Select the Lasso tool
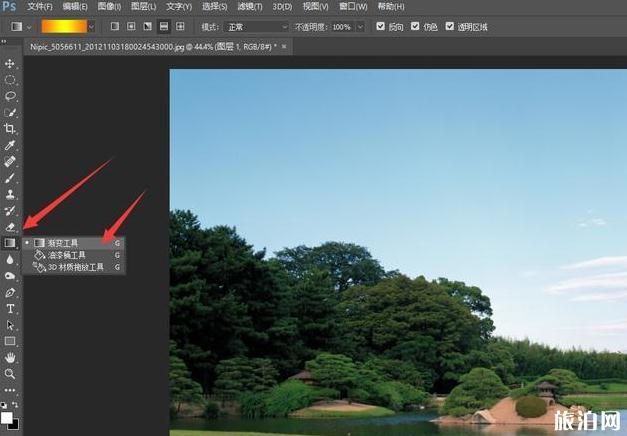The height and width of the screenshot is (436, 627). pos(10,96)
